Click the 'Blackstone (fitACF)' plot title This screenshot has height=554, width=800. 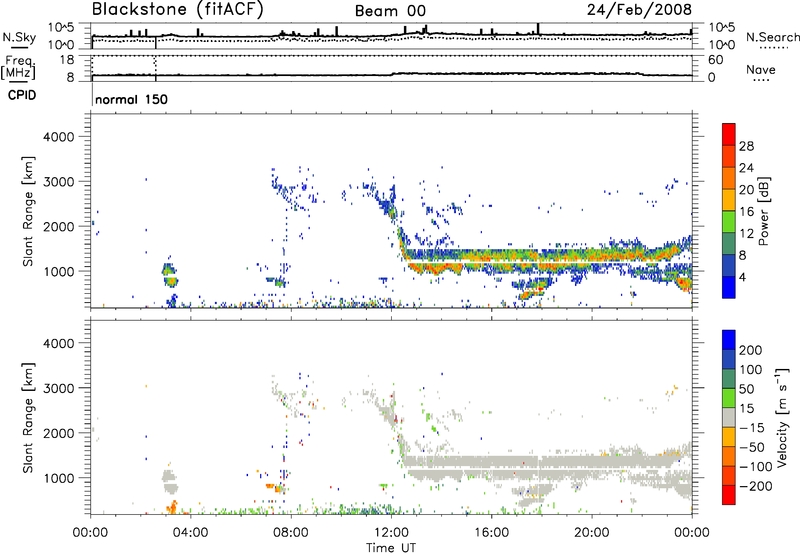pos(178,10)
